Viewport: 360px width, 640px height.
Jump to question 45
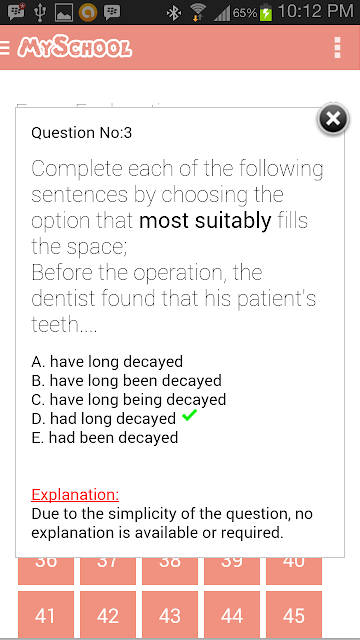pos(294,615)
